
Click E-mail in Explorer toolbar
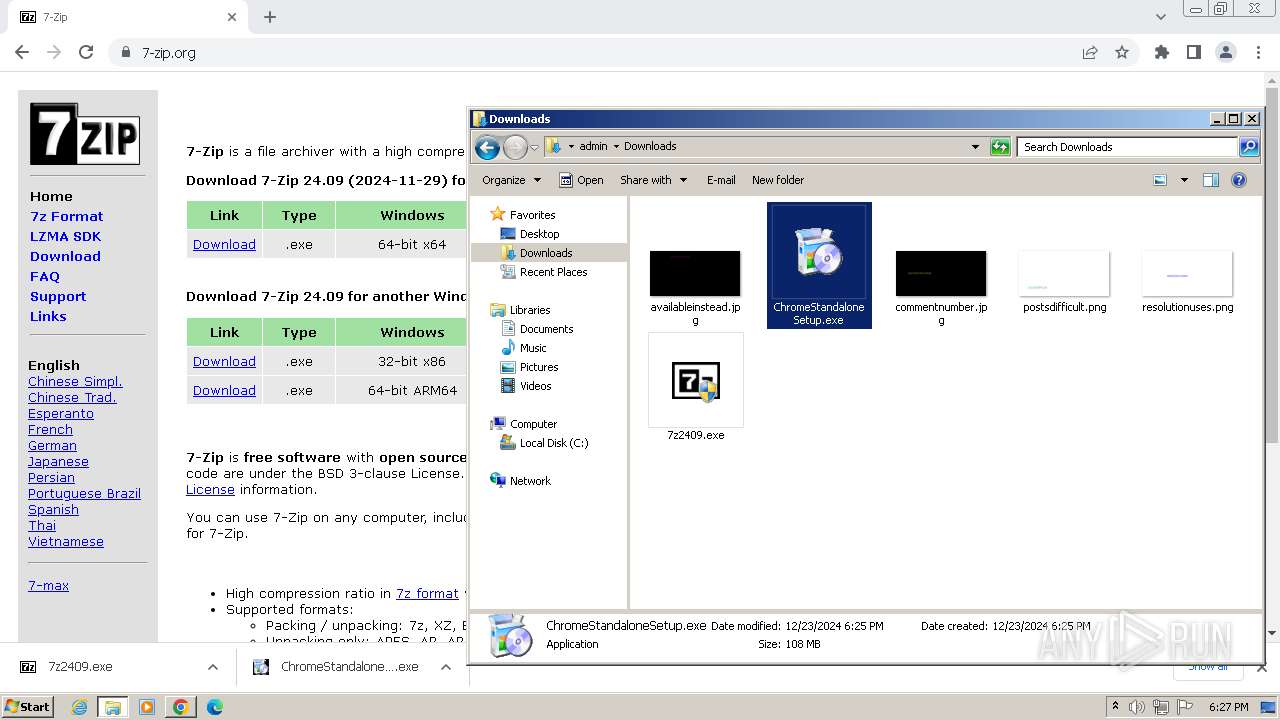click(x=721, y=180)
